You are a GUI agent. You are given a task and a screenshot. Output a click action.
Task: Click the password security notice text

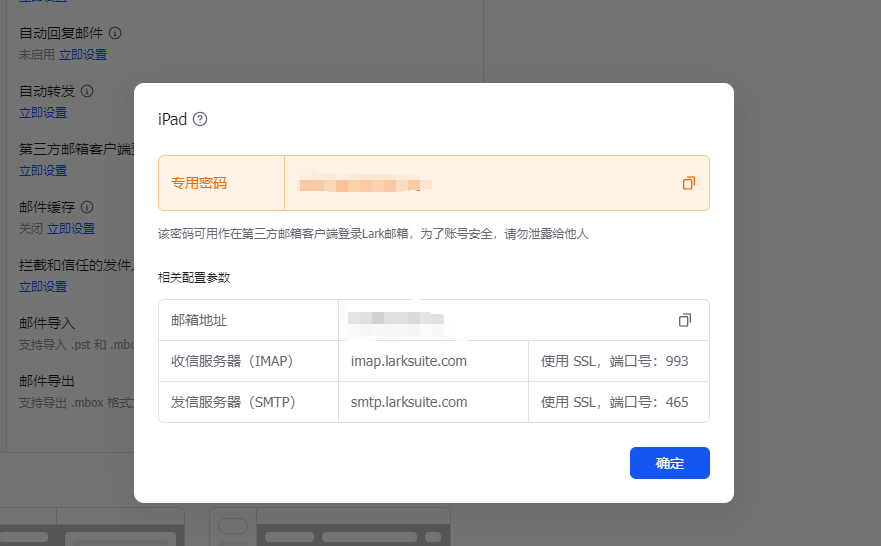click(x=373, y=234)
